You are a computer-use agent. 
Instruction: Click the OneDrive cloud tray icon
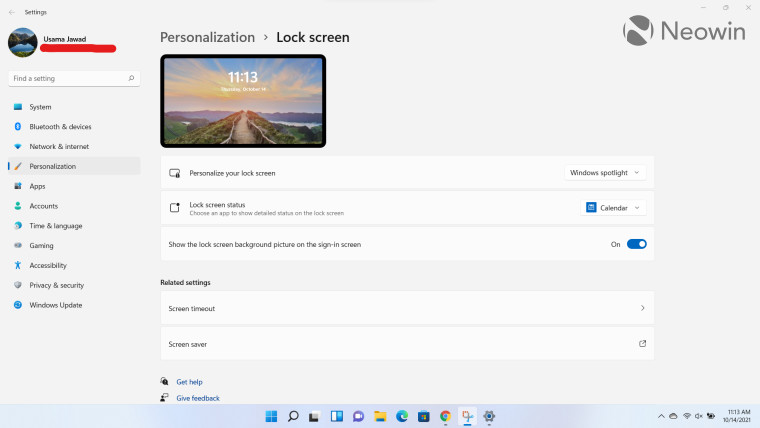point(673,416)
